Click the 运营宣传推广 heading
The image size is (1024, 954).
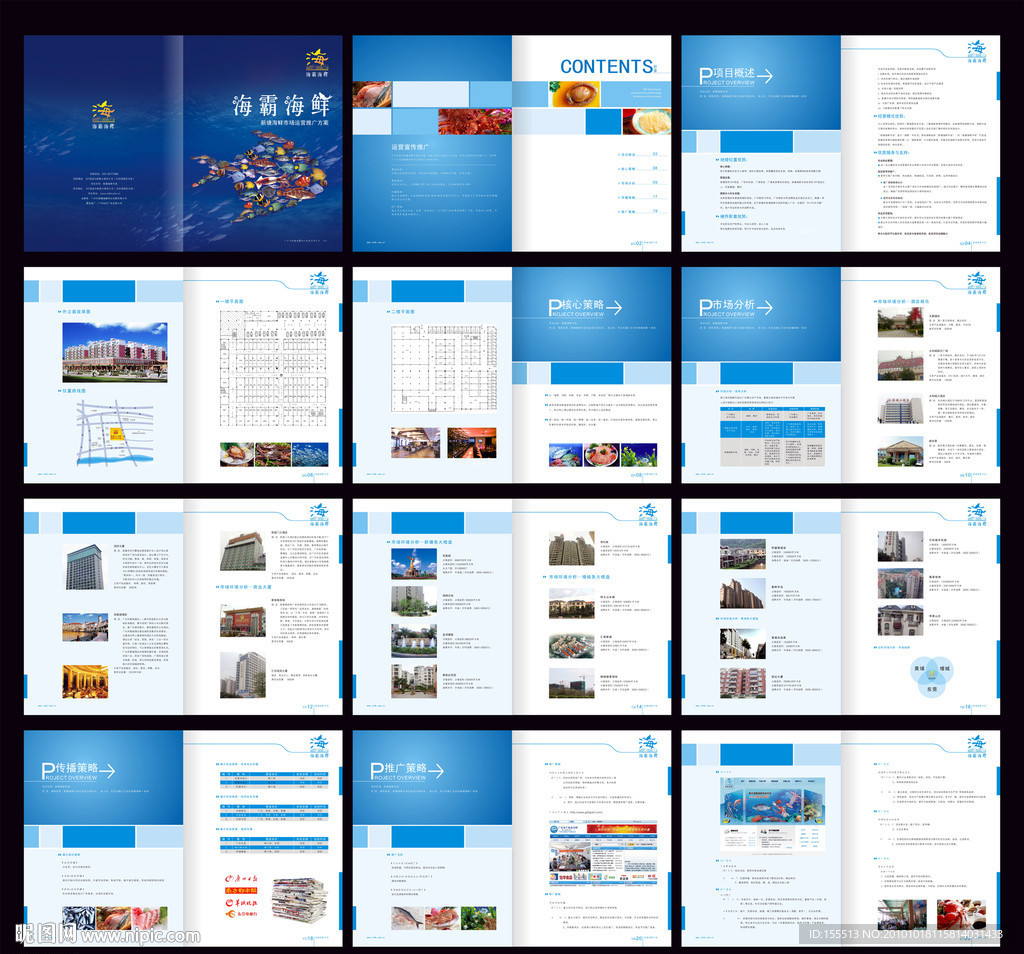410,147
